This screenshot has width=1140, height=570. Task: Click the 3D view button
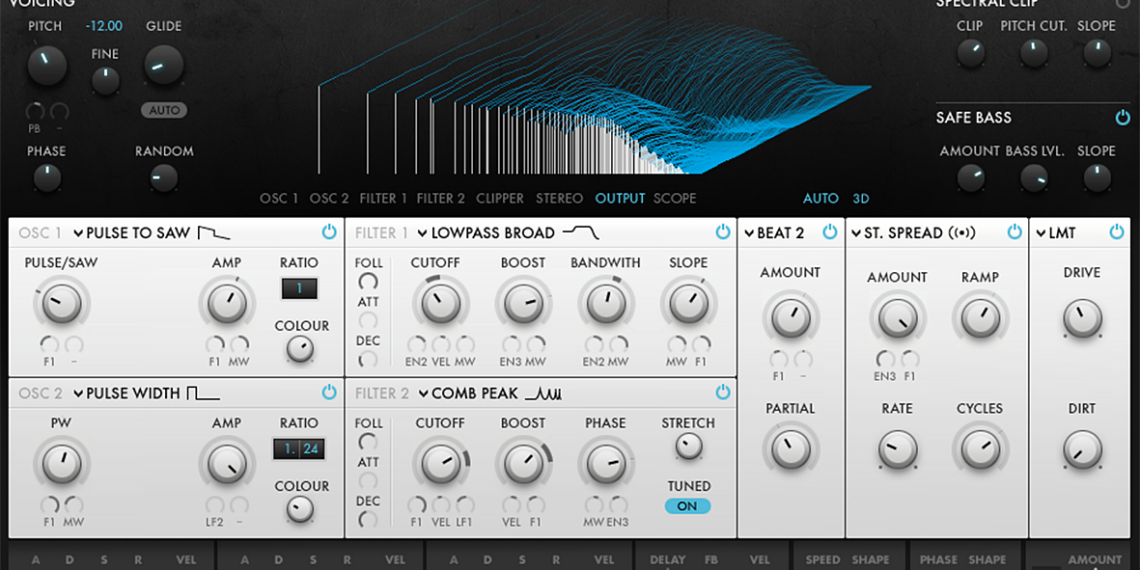click(861, 198)
